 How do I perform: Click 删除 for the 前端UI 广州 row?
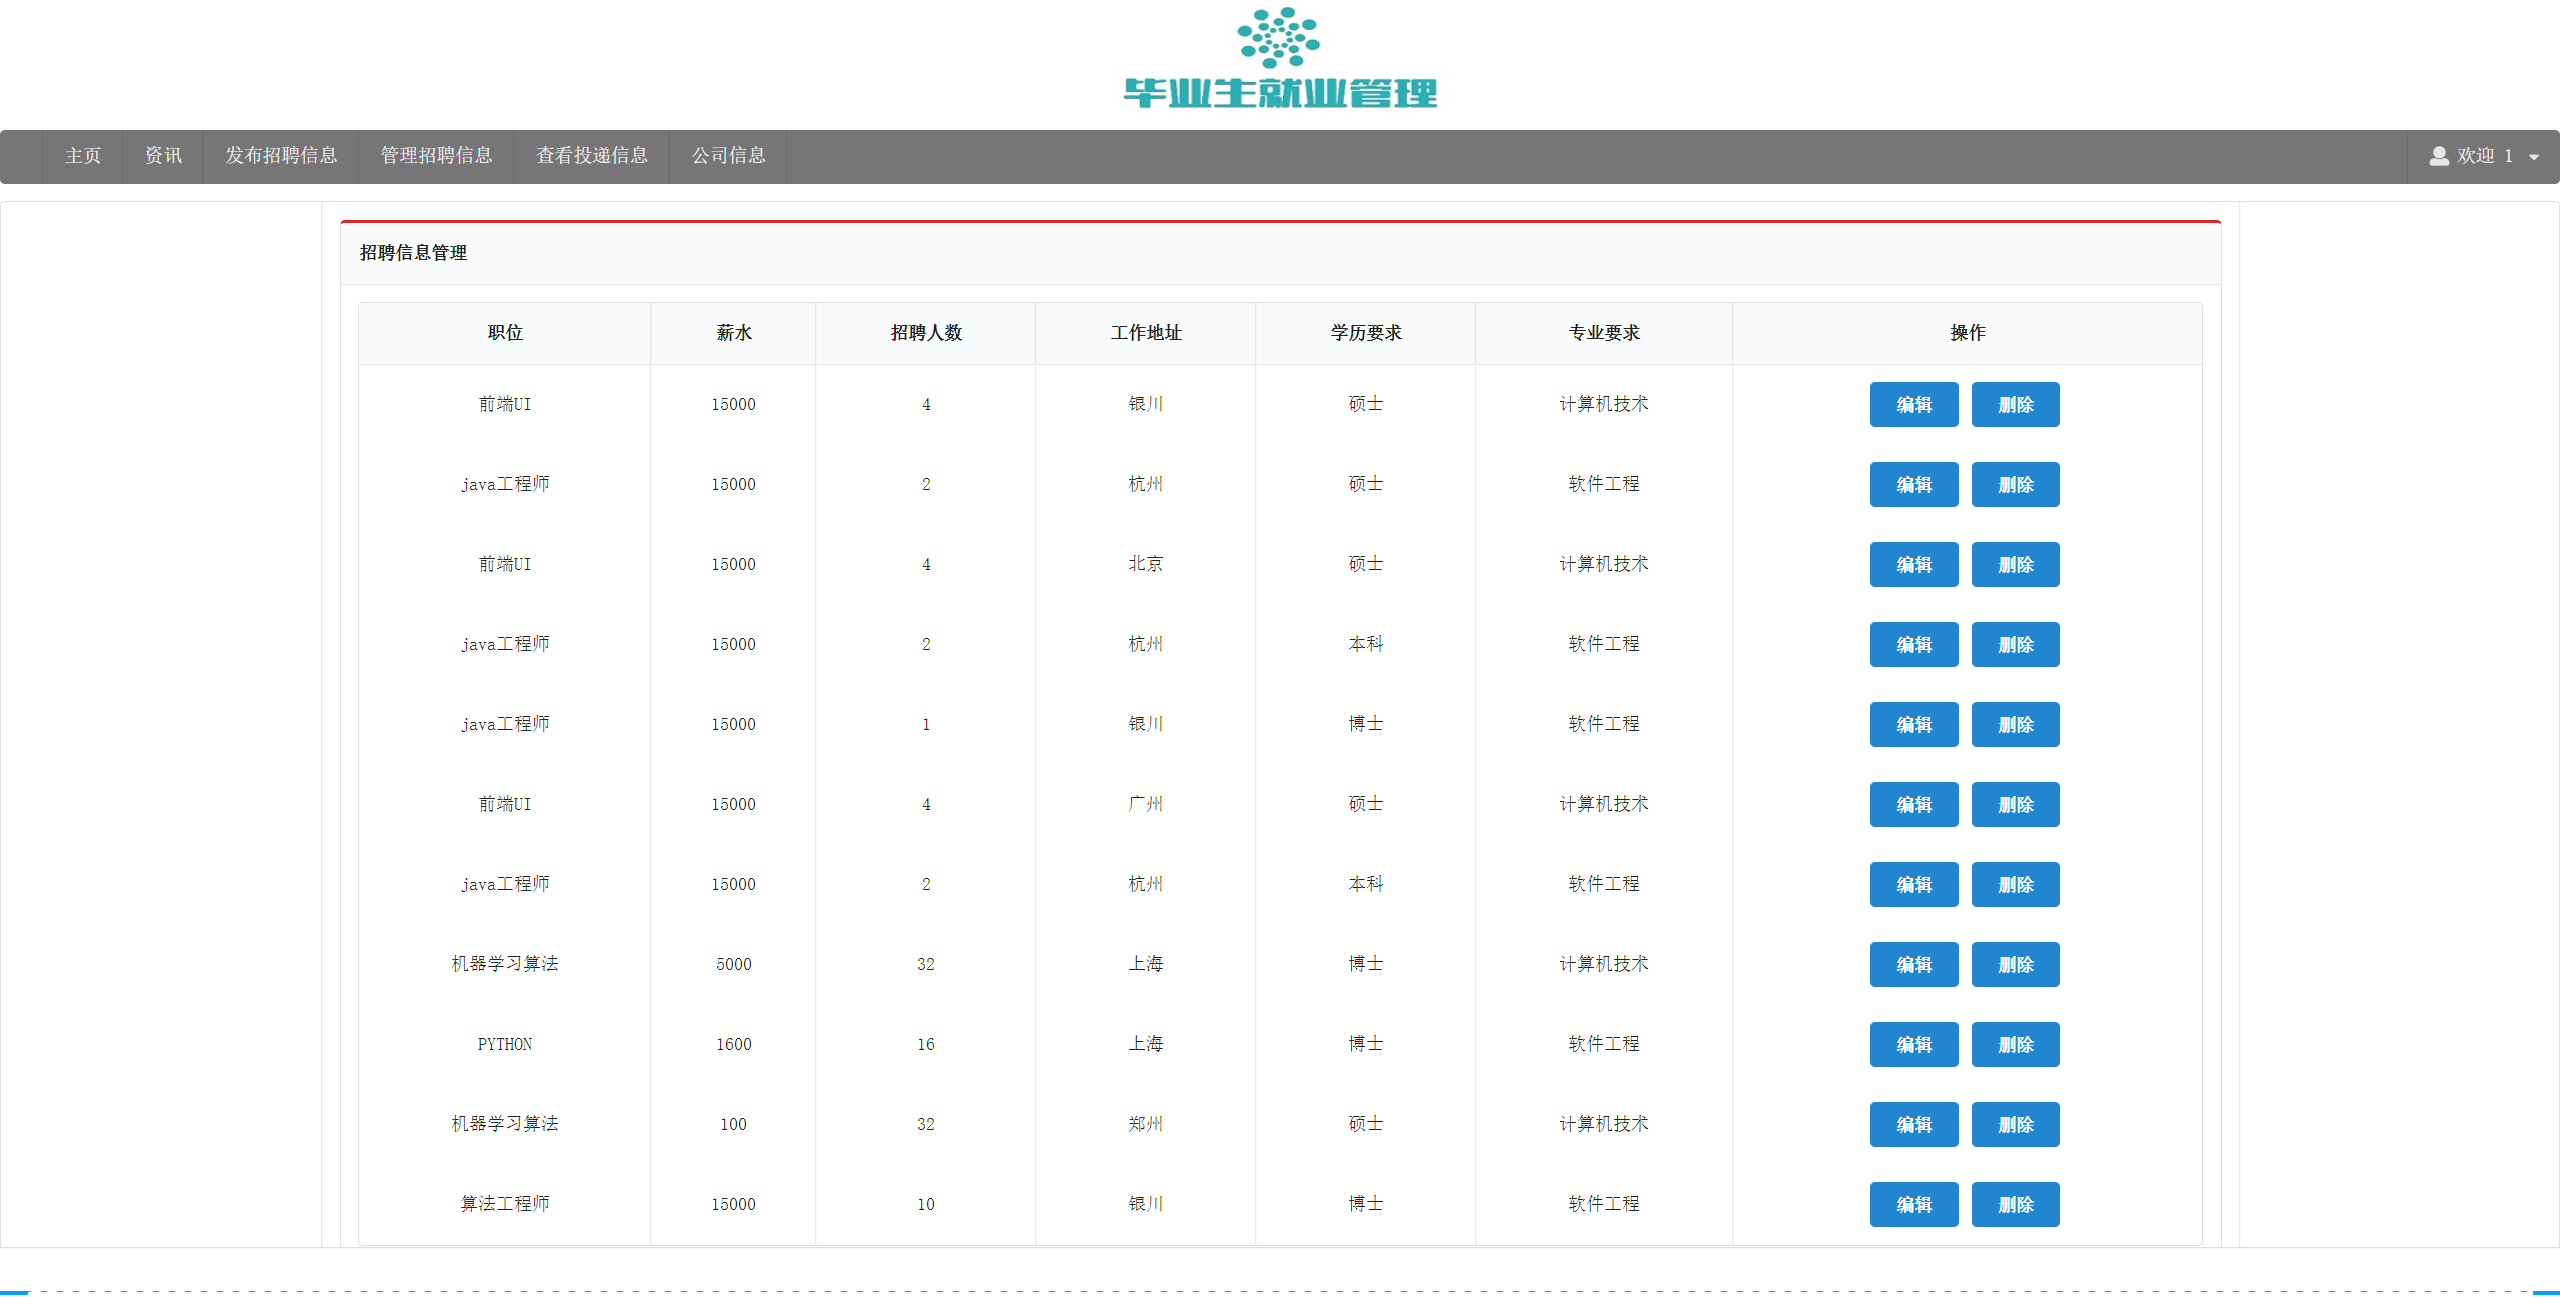pos(2016,805)
